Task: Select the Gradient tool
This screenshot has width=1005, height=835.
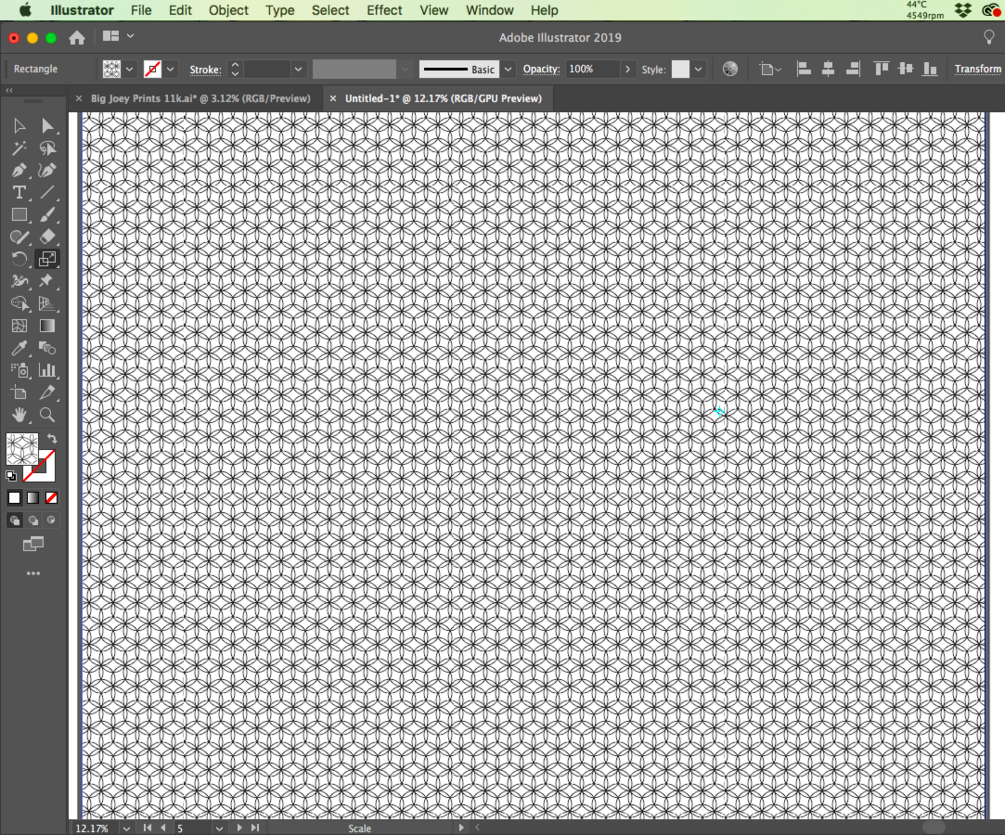Action: coord(47,326)
